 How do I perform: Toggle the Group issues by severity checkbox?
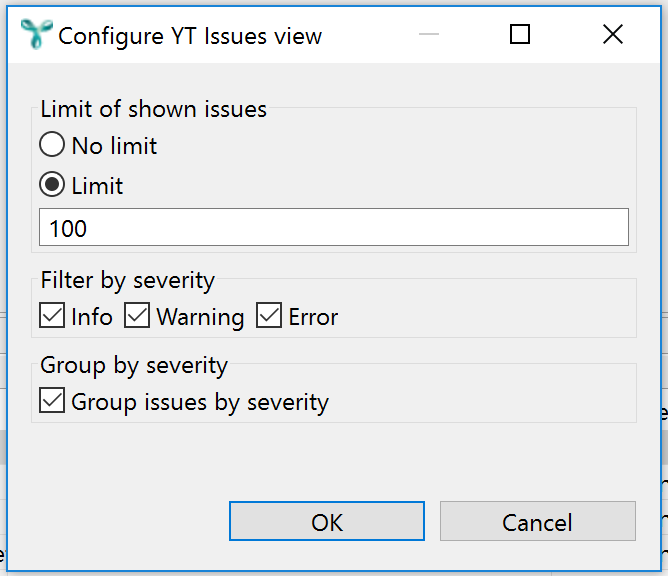click(x=52, y=400)
